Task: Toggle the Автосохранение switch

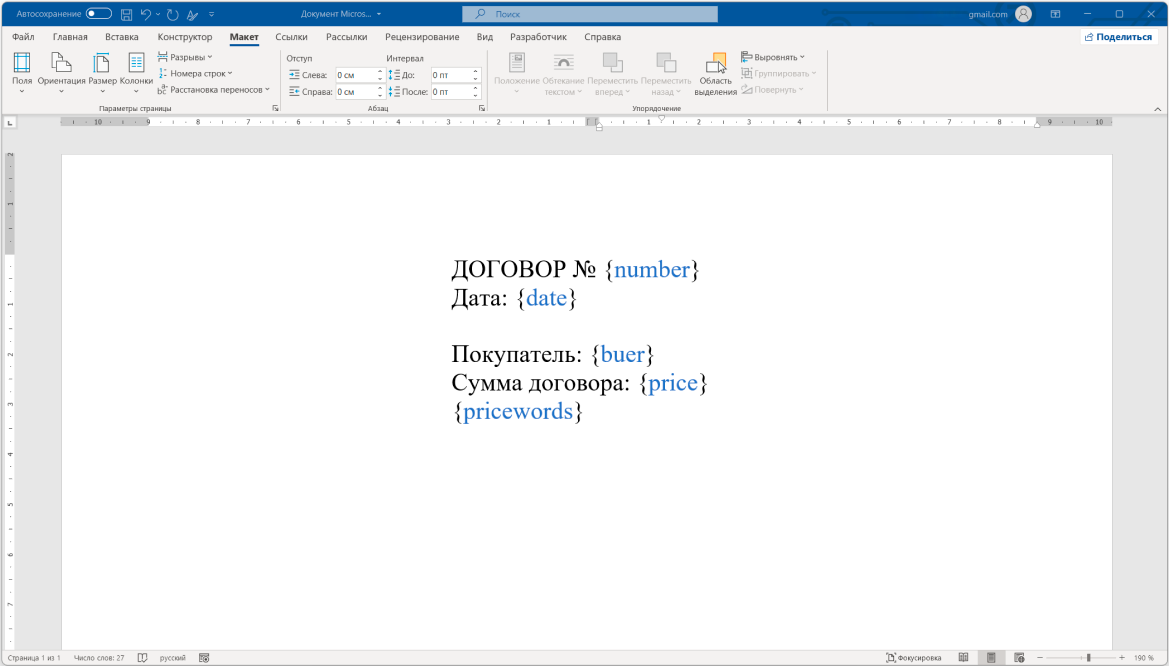Action: (98, 14)
